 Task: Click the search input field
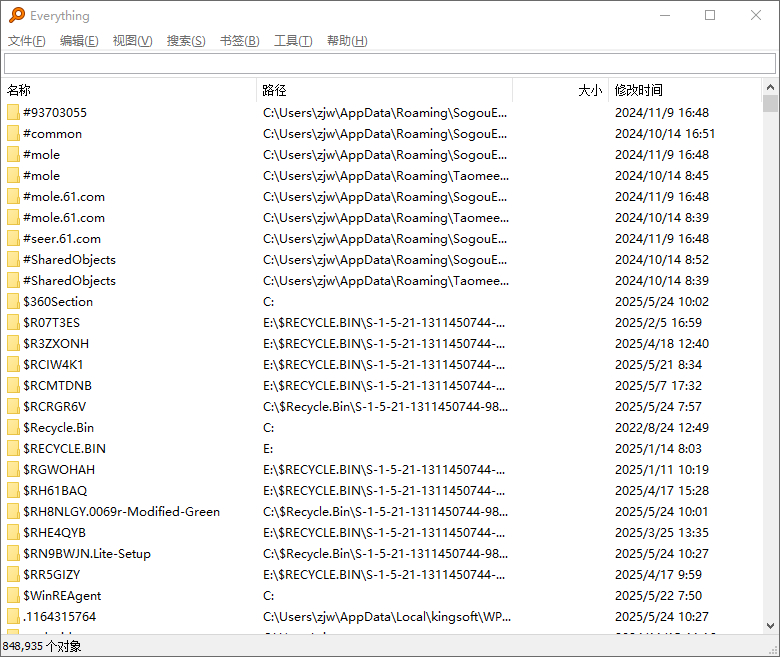pos(389,64)
